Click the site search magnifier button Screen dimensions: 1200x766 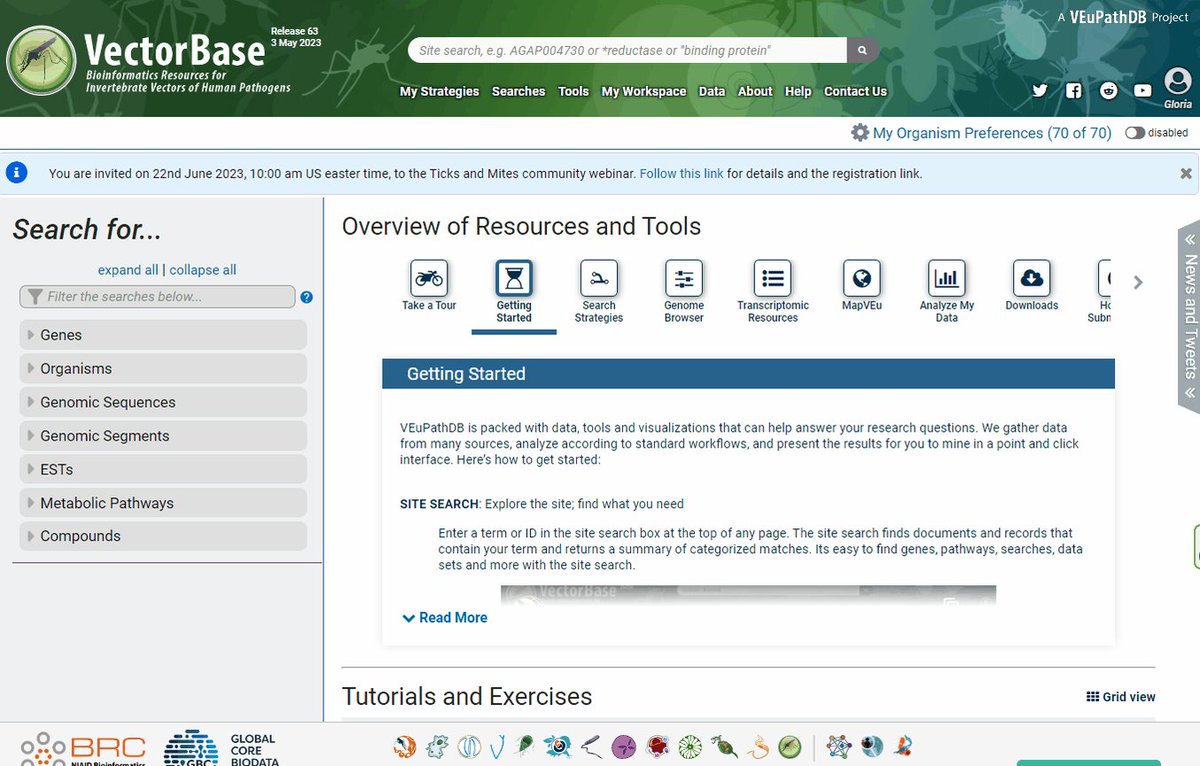click(863, 50)
